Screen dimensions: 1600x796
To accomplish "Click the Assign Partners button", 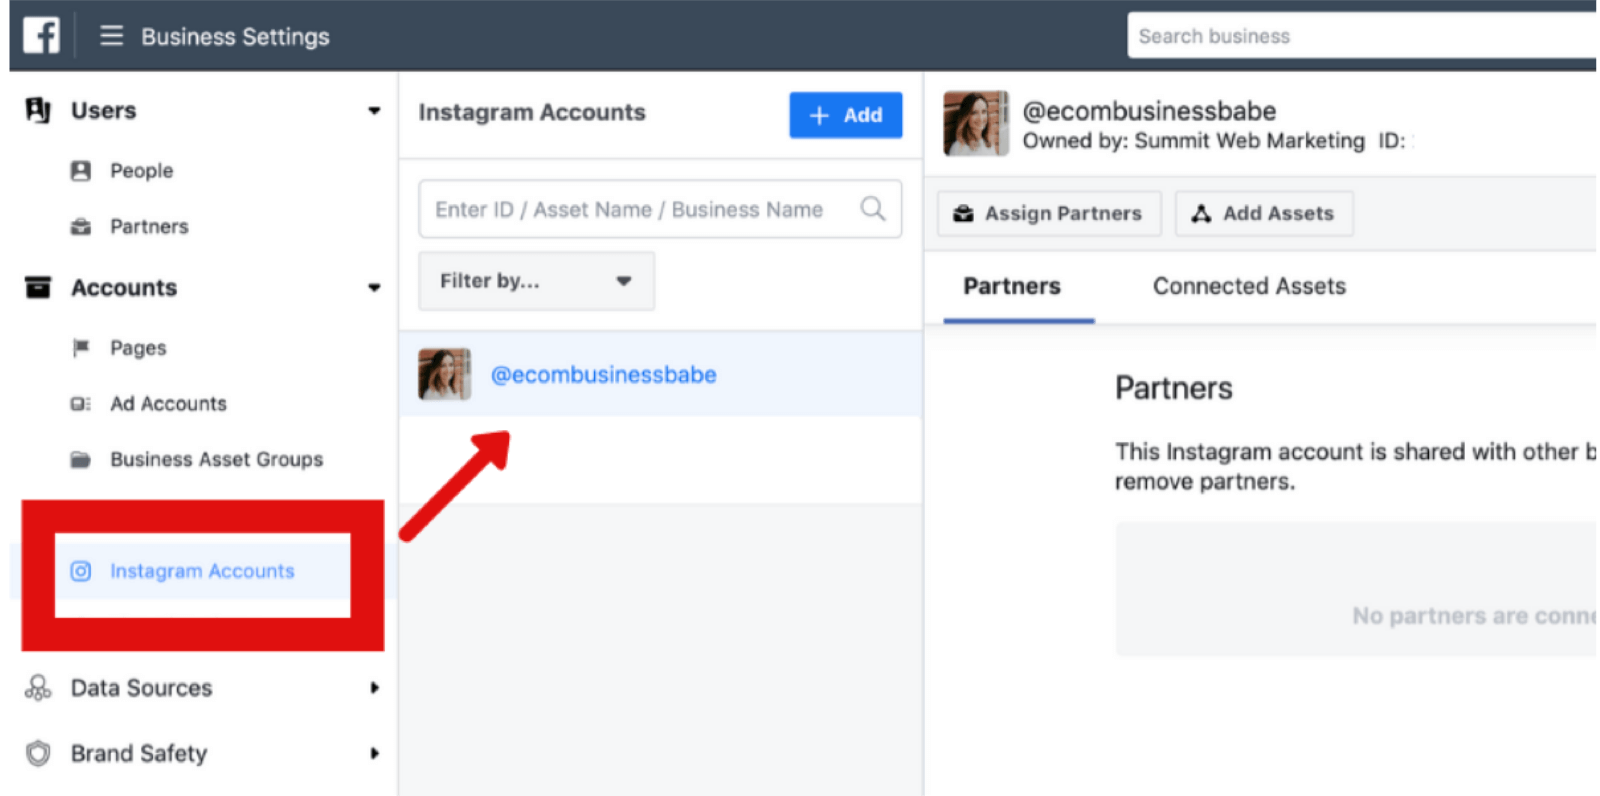I will 1049,213.
